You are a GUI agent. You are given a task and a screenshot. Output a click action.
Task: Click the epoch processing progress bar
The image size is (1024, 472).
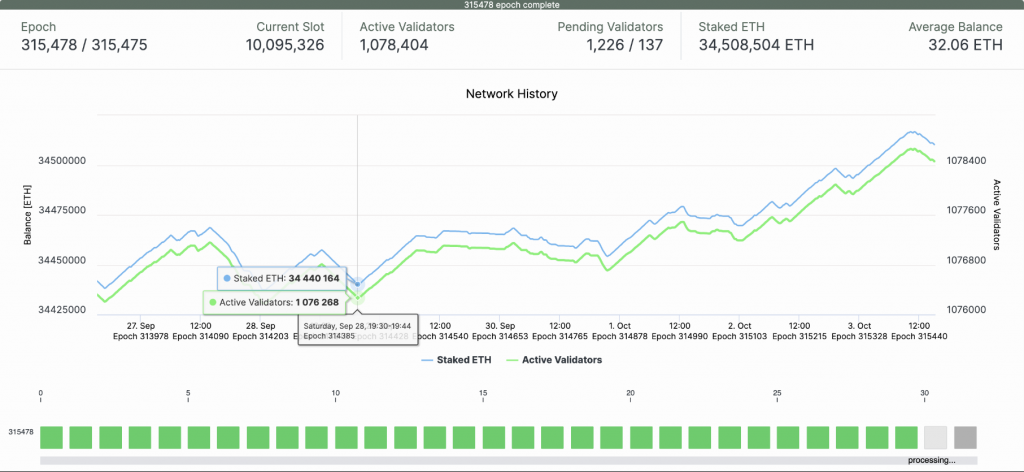[508, 460]
